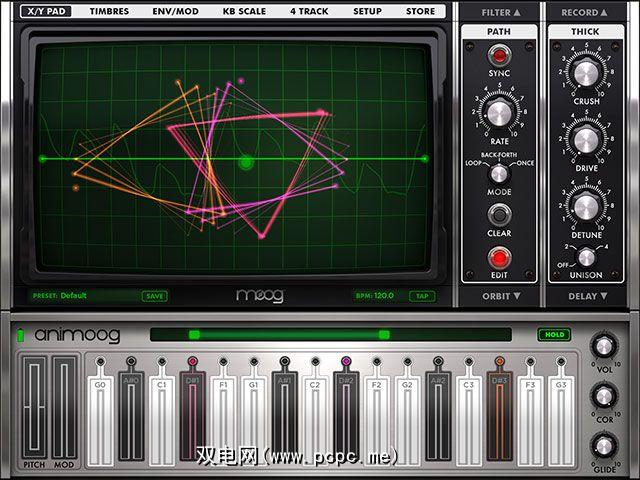Play the G0 key
Image resolution: width=640 pixels, height=480 pixels.
(x=100, y=420)
